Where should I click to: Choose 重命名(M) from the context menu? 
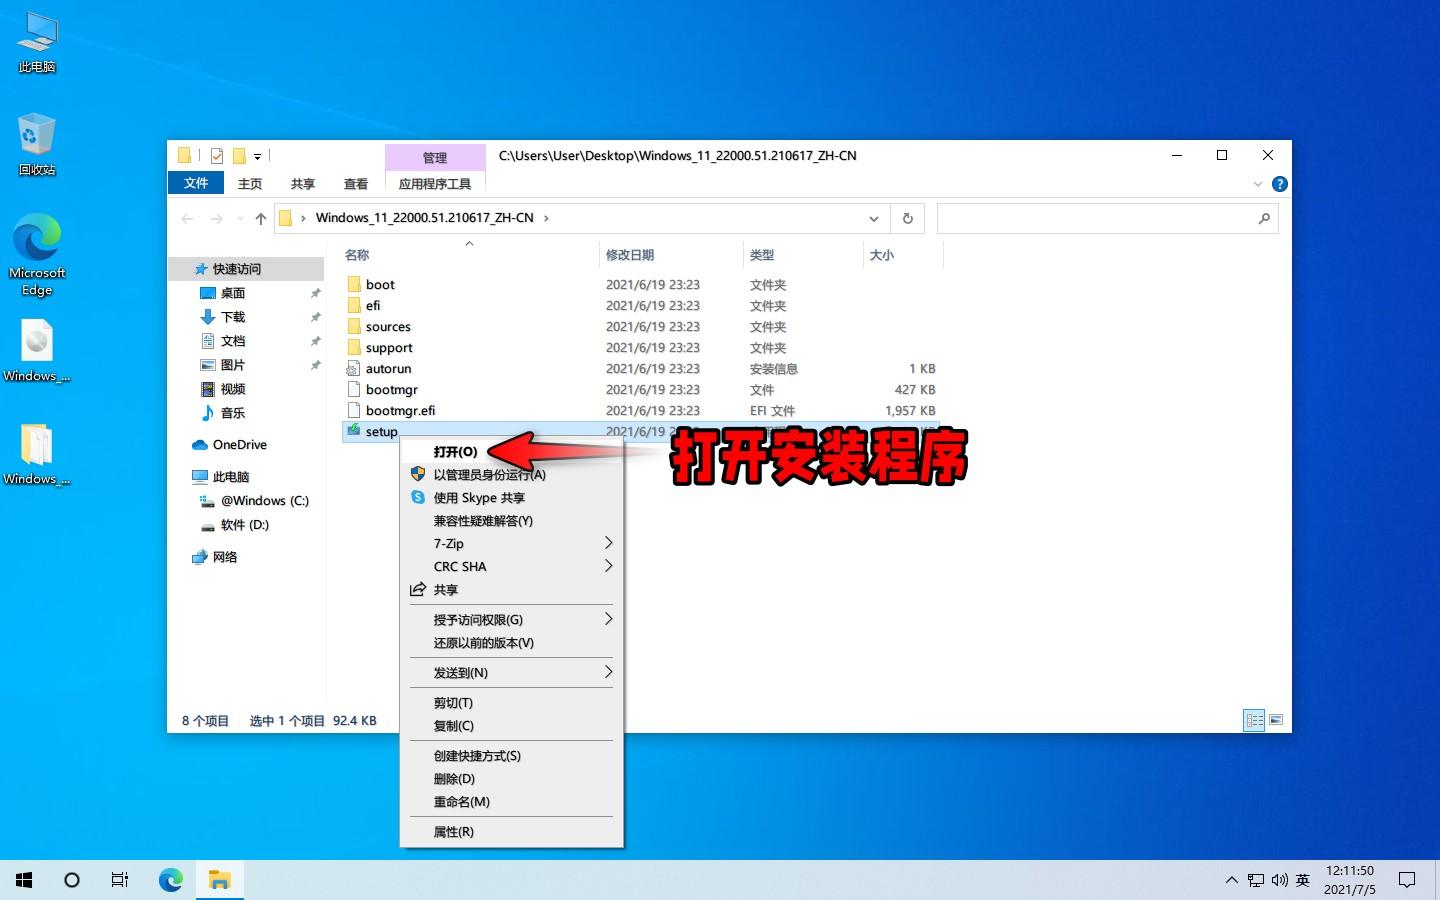pos(511,802)
